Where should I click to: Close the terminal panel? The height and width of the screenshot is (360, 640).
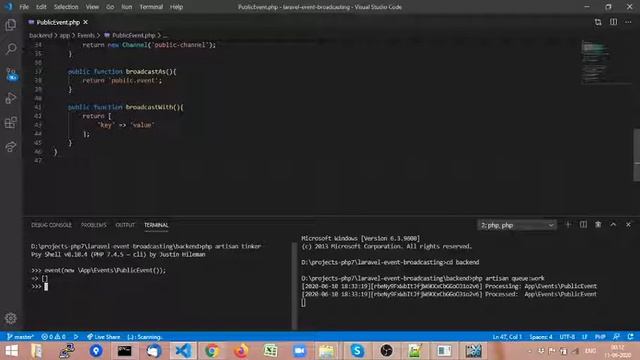628,224
